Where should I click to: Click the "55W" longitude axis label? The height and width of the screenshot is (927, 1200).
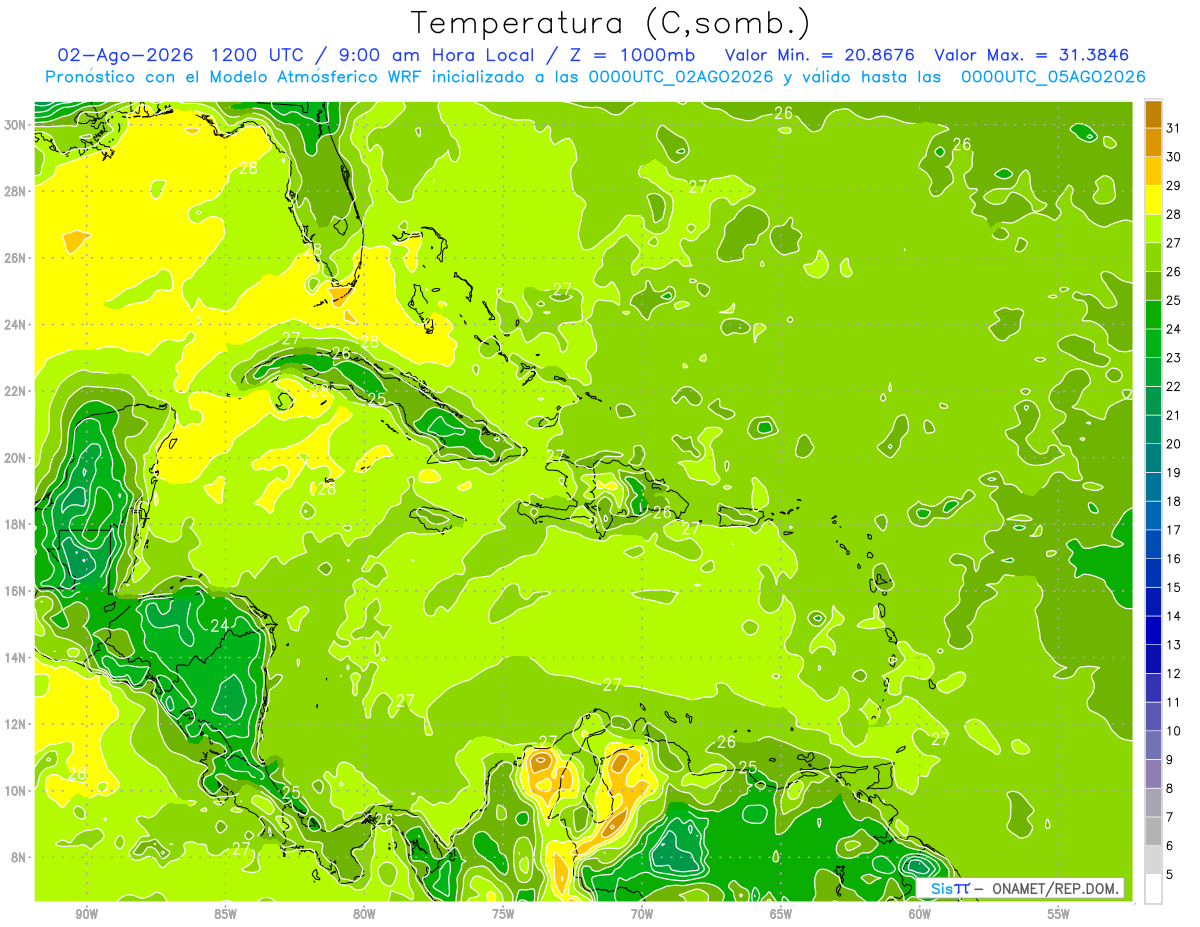(x=1059, y=914)
